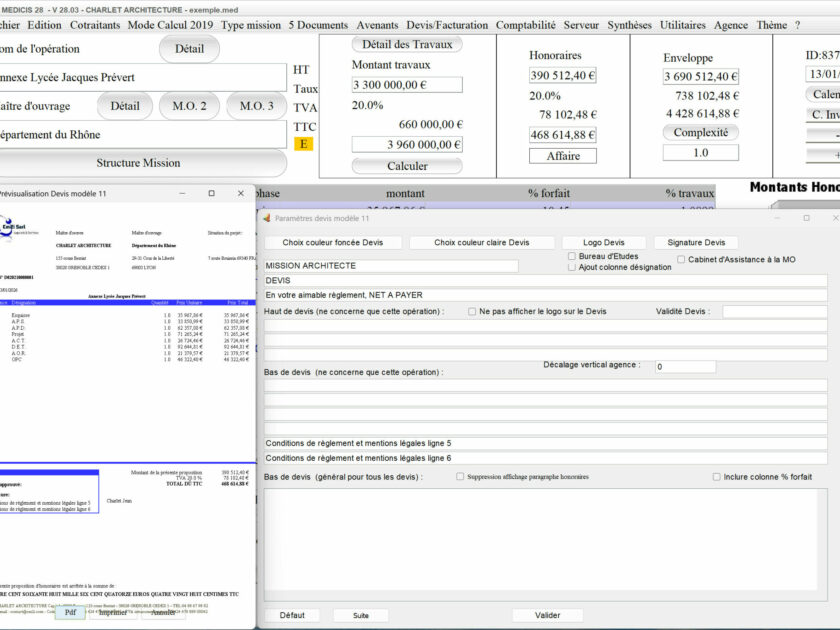Check Suppression affichage paragraphe honoraires
Viewport: 840px width, 630px height.
coord(460,476)
